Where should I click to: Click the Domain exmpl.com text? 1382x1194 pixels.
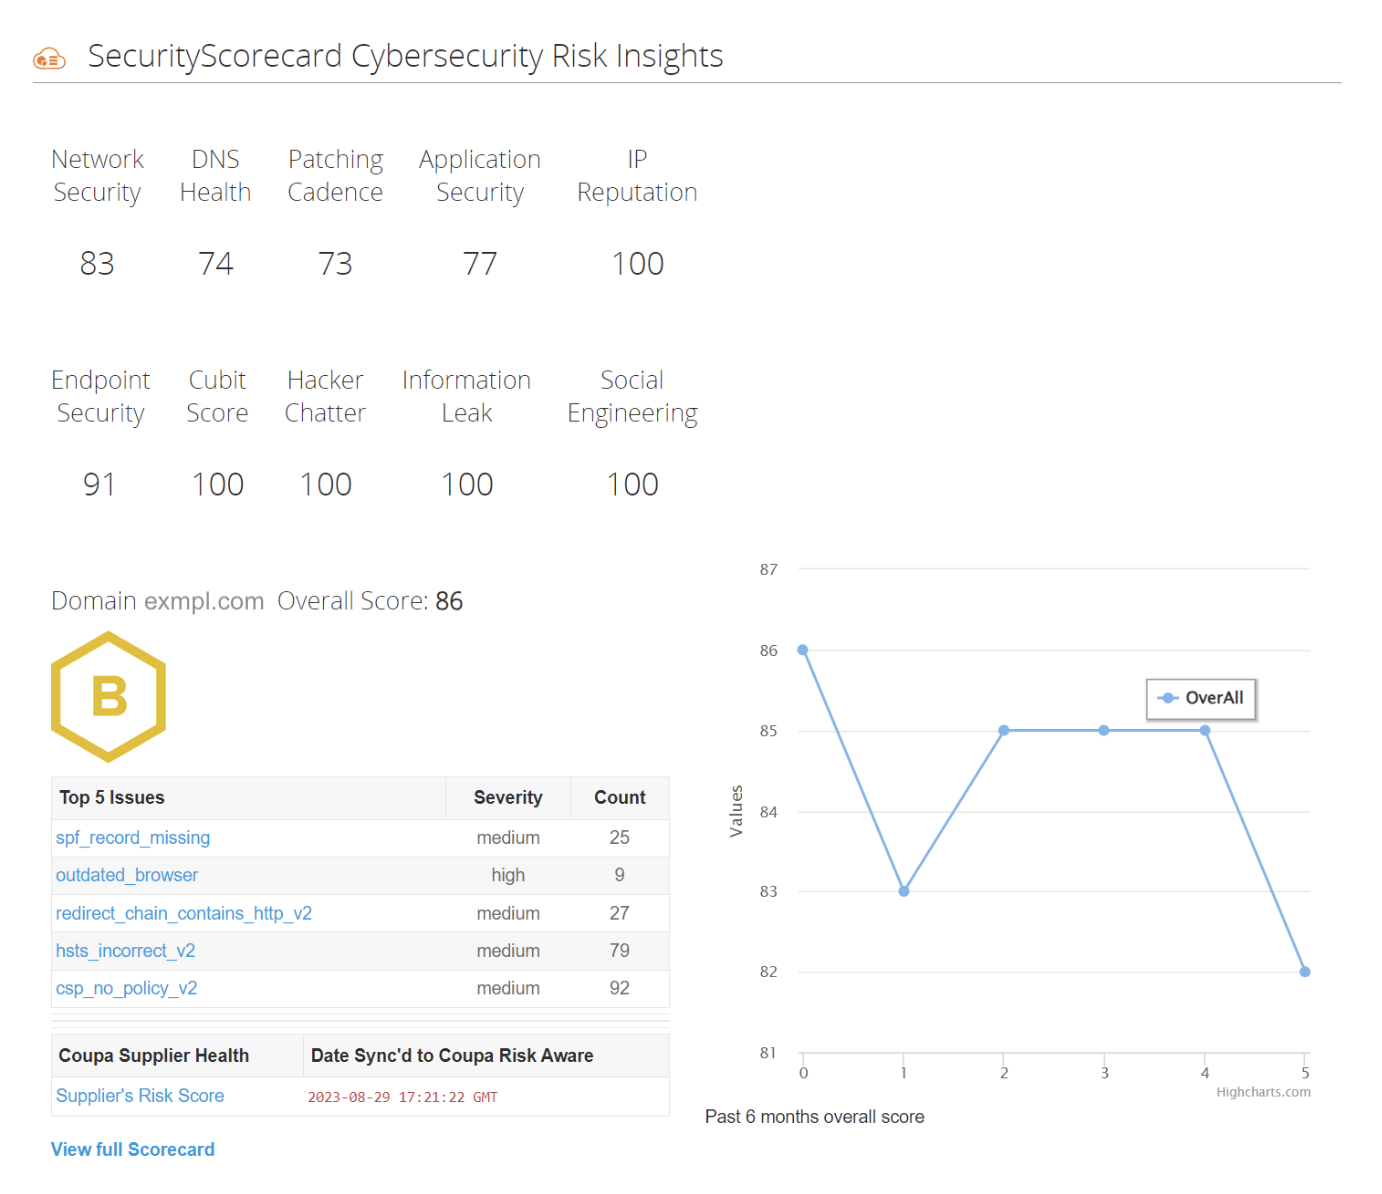click(158, 601)
